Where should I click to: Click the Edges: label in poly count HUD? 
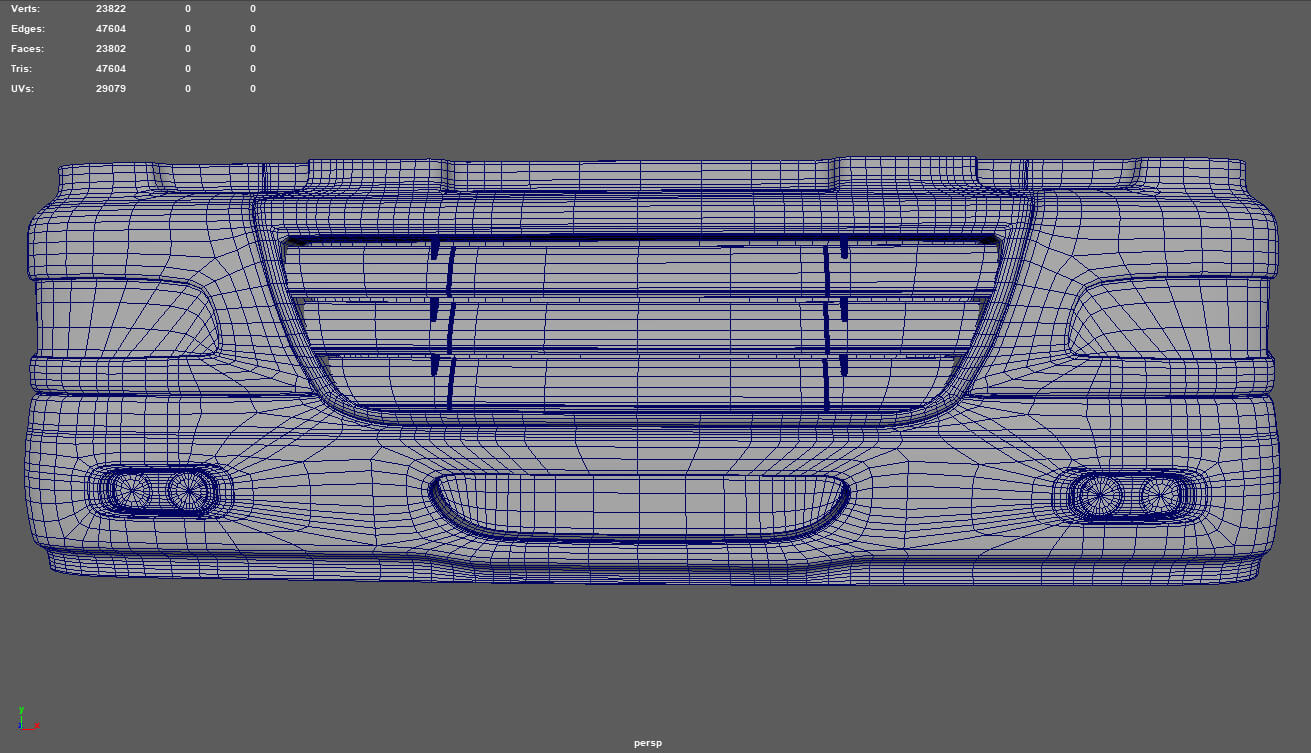pyautogui.click(x=27, y=29)
